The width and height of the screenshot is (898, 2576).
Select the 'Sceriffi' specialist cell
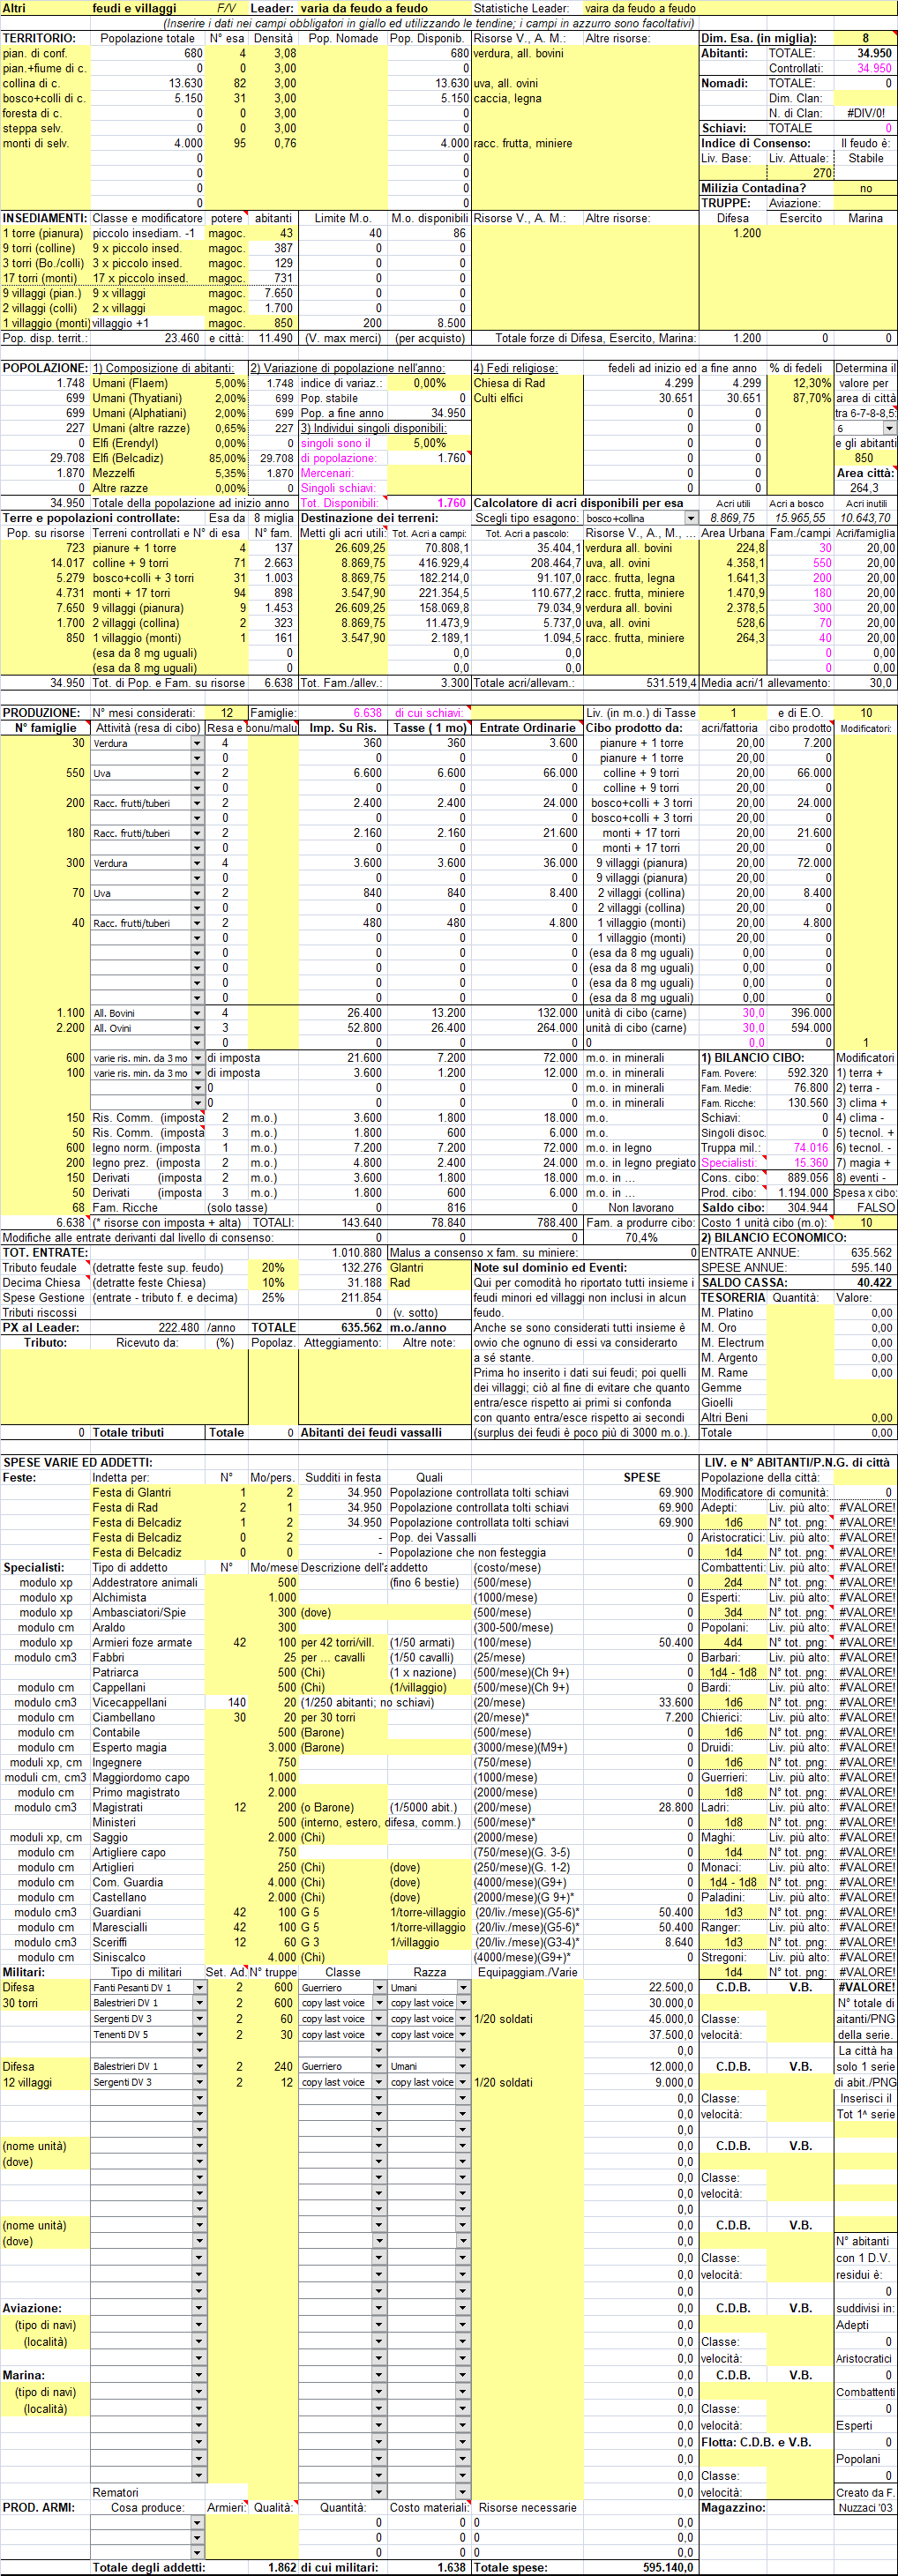pos(148,1943)
